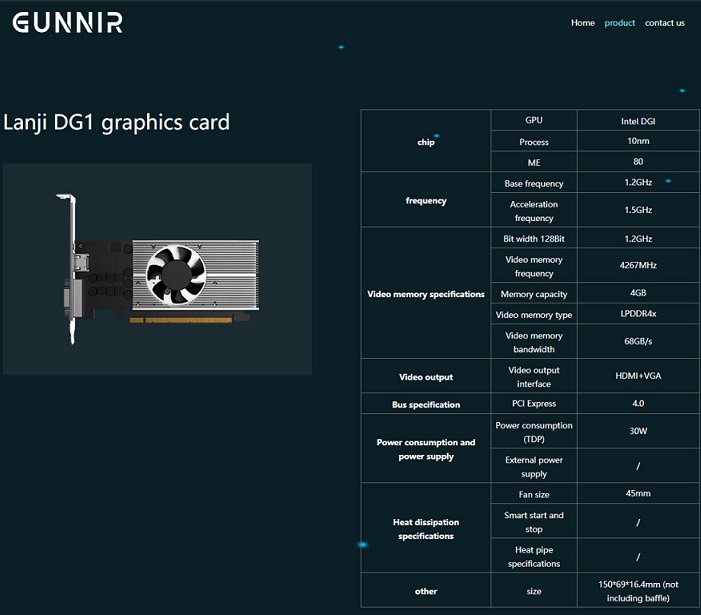The width and height of the screenshot is (701, 615).
Task: Click the 150*69*16.4mm dimensions value
Action: point(638,591)
